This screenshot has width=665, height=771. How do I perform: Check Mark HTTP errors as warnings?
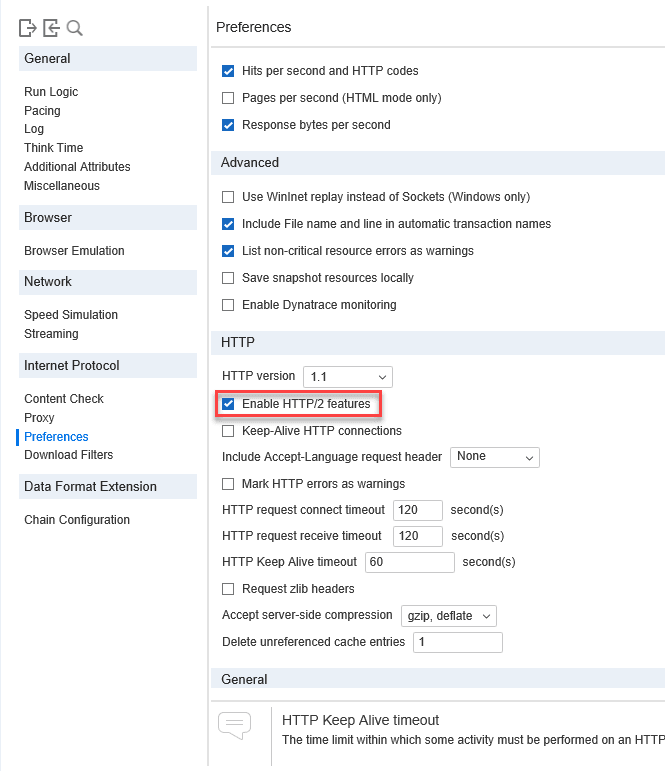[x=228, y=484]
